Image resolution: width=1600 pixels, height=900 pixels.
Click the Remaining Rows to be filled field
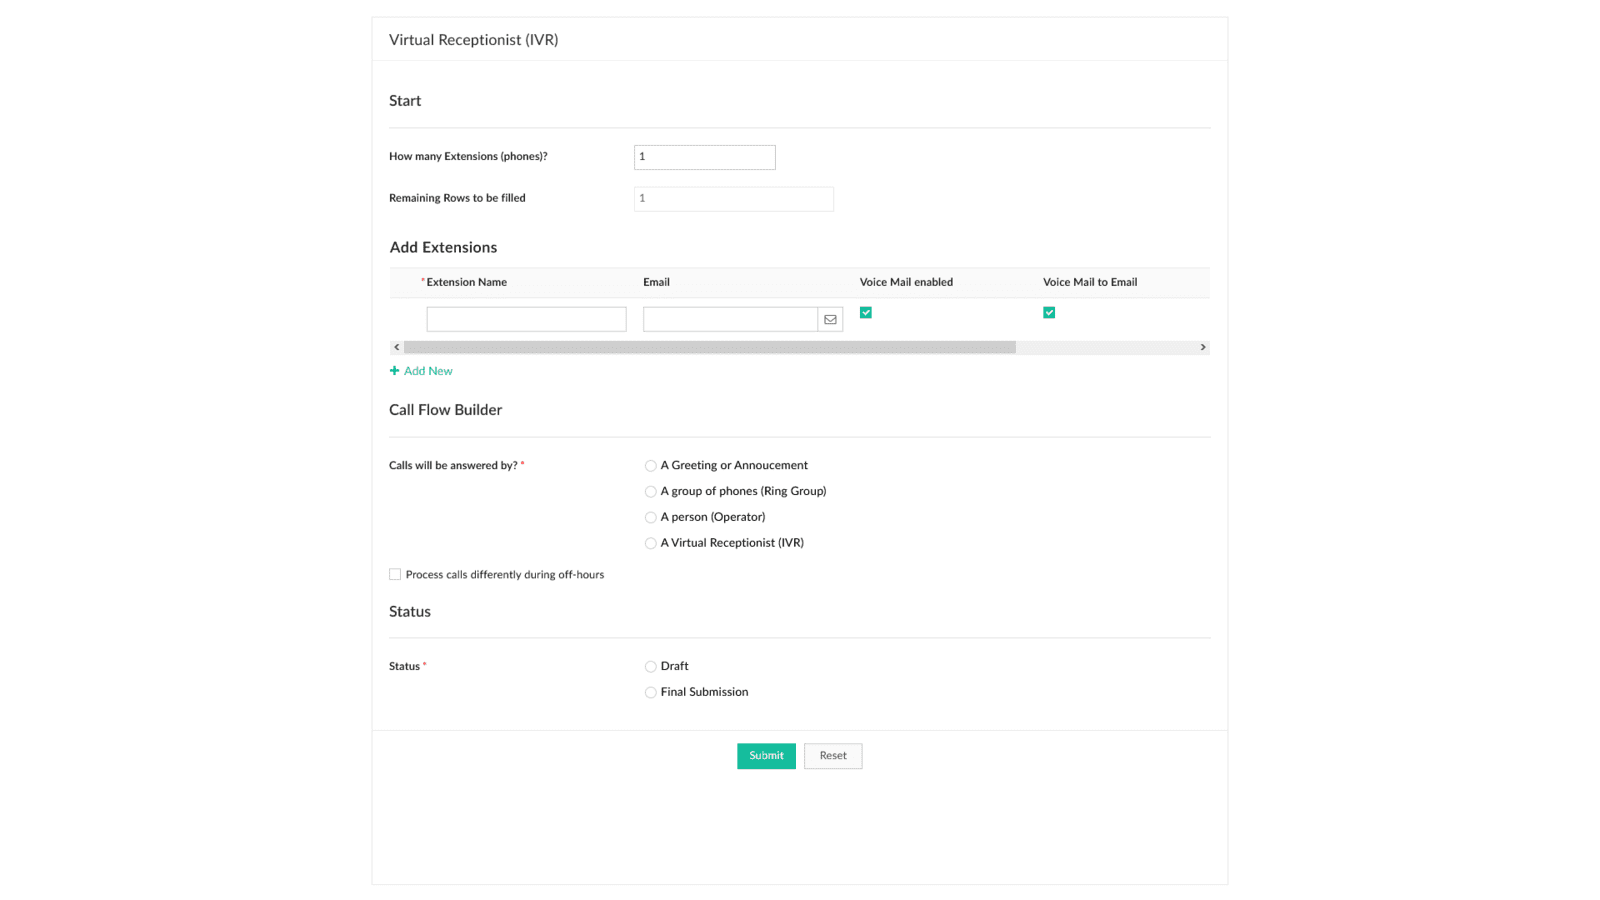733,199
